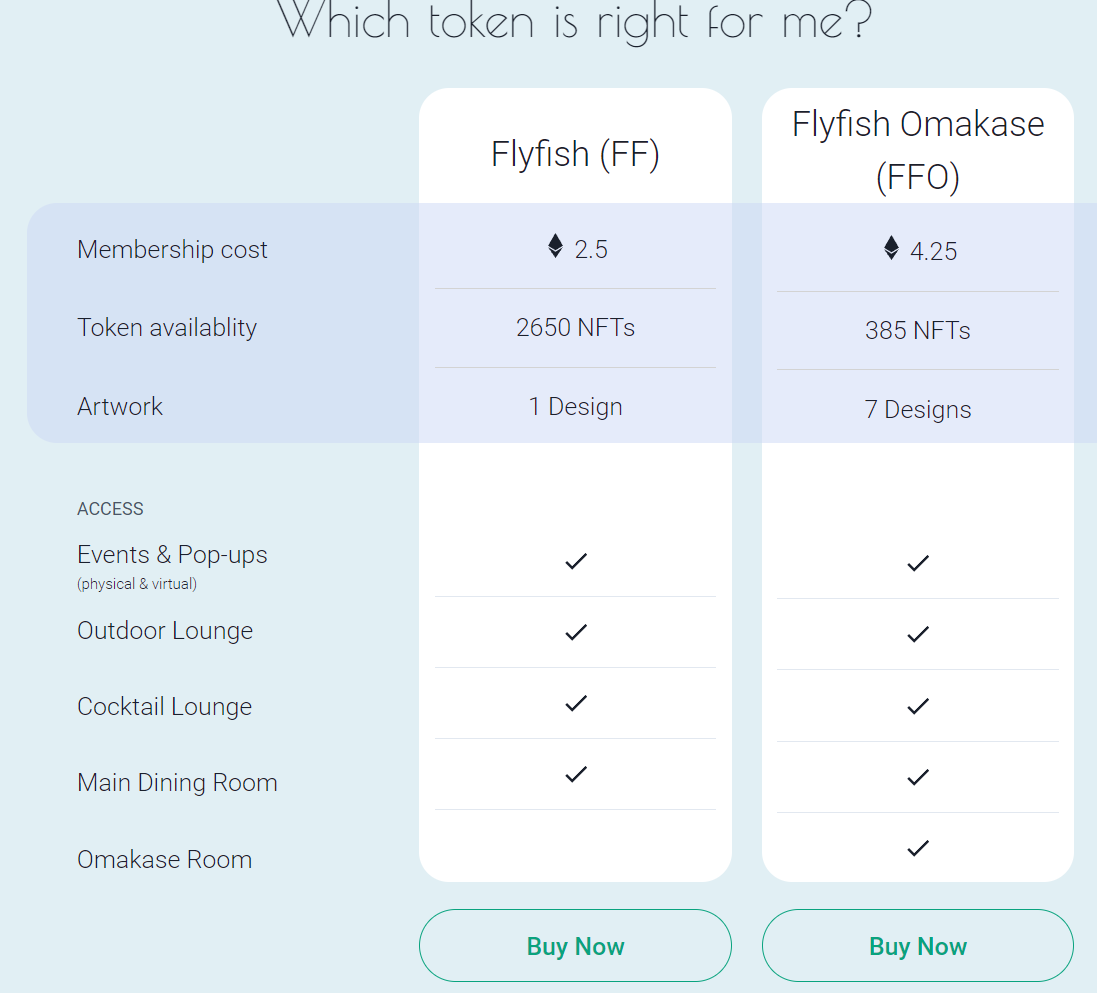Click Omakase checkmark for Cocktail Lounge
1097x993 pixels.
click(918, 706)
